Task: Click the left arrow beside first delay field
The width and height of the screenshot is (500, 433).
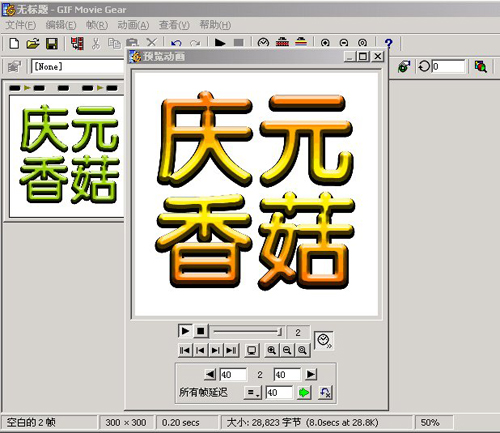Action: tap(210, 374)
